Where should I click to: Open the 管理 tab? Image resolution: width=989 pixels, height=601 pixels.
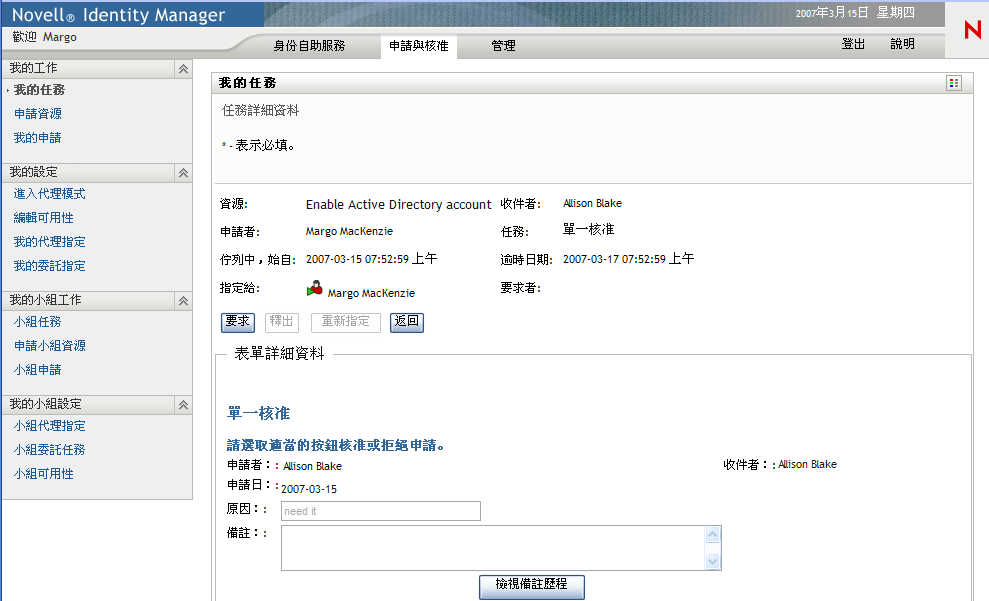pyautogui.click(x=503, y=45)
